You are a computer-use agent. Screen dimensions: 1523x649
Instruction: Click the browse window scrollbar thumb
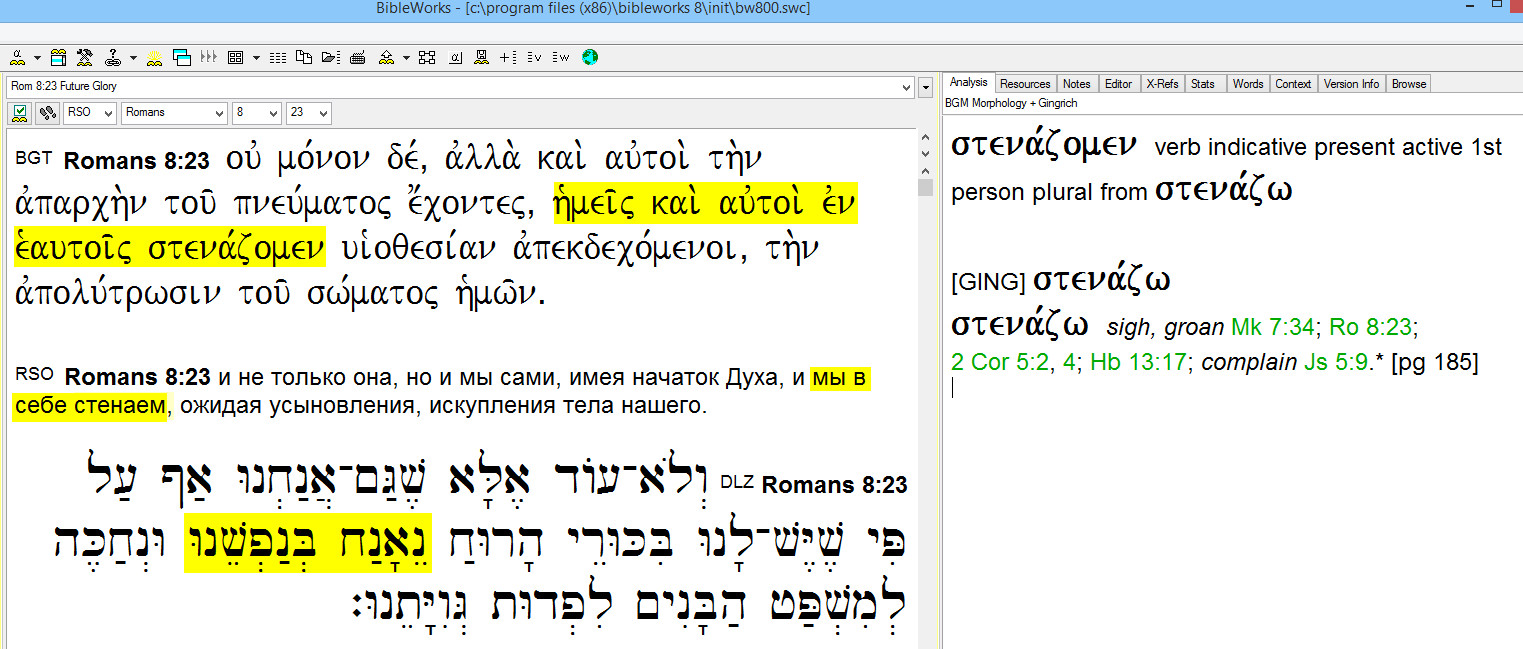[926, 187]
